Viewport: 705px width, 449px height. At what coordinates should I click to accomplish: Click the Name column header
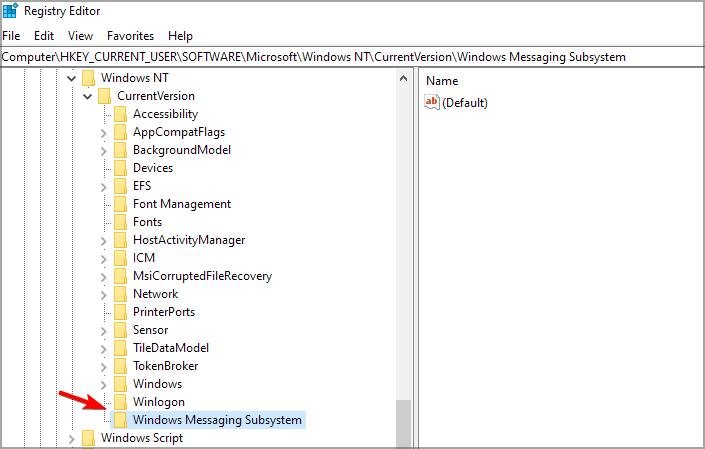point(442,81)
